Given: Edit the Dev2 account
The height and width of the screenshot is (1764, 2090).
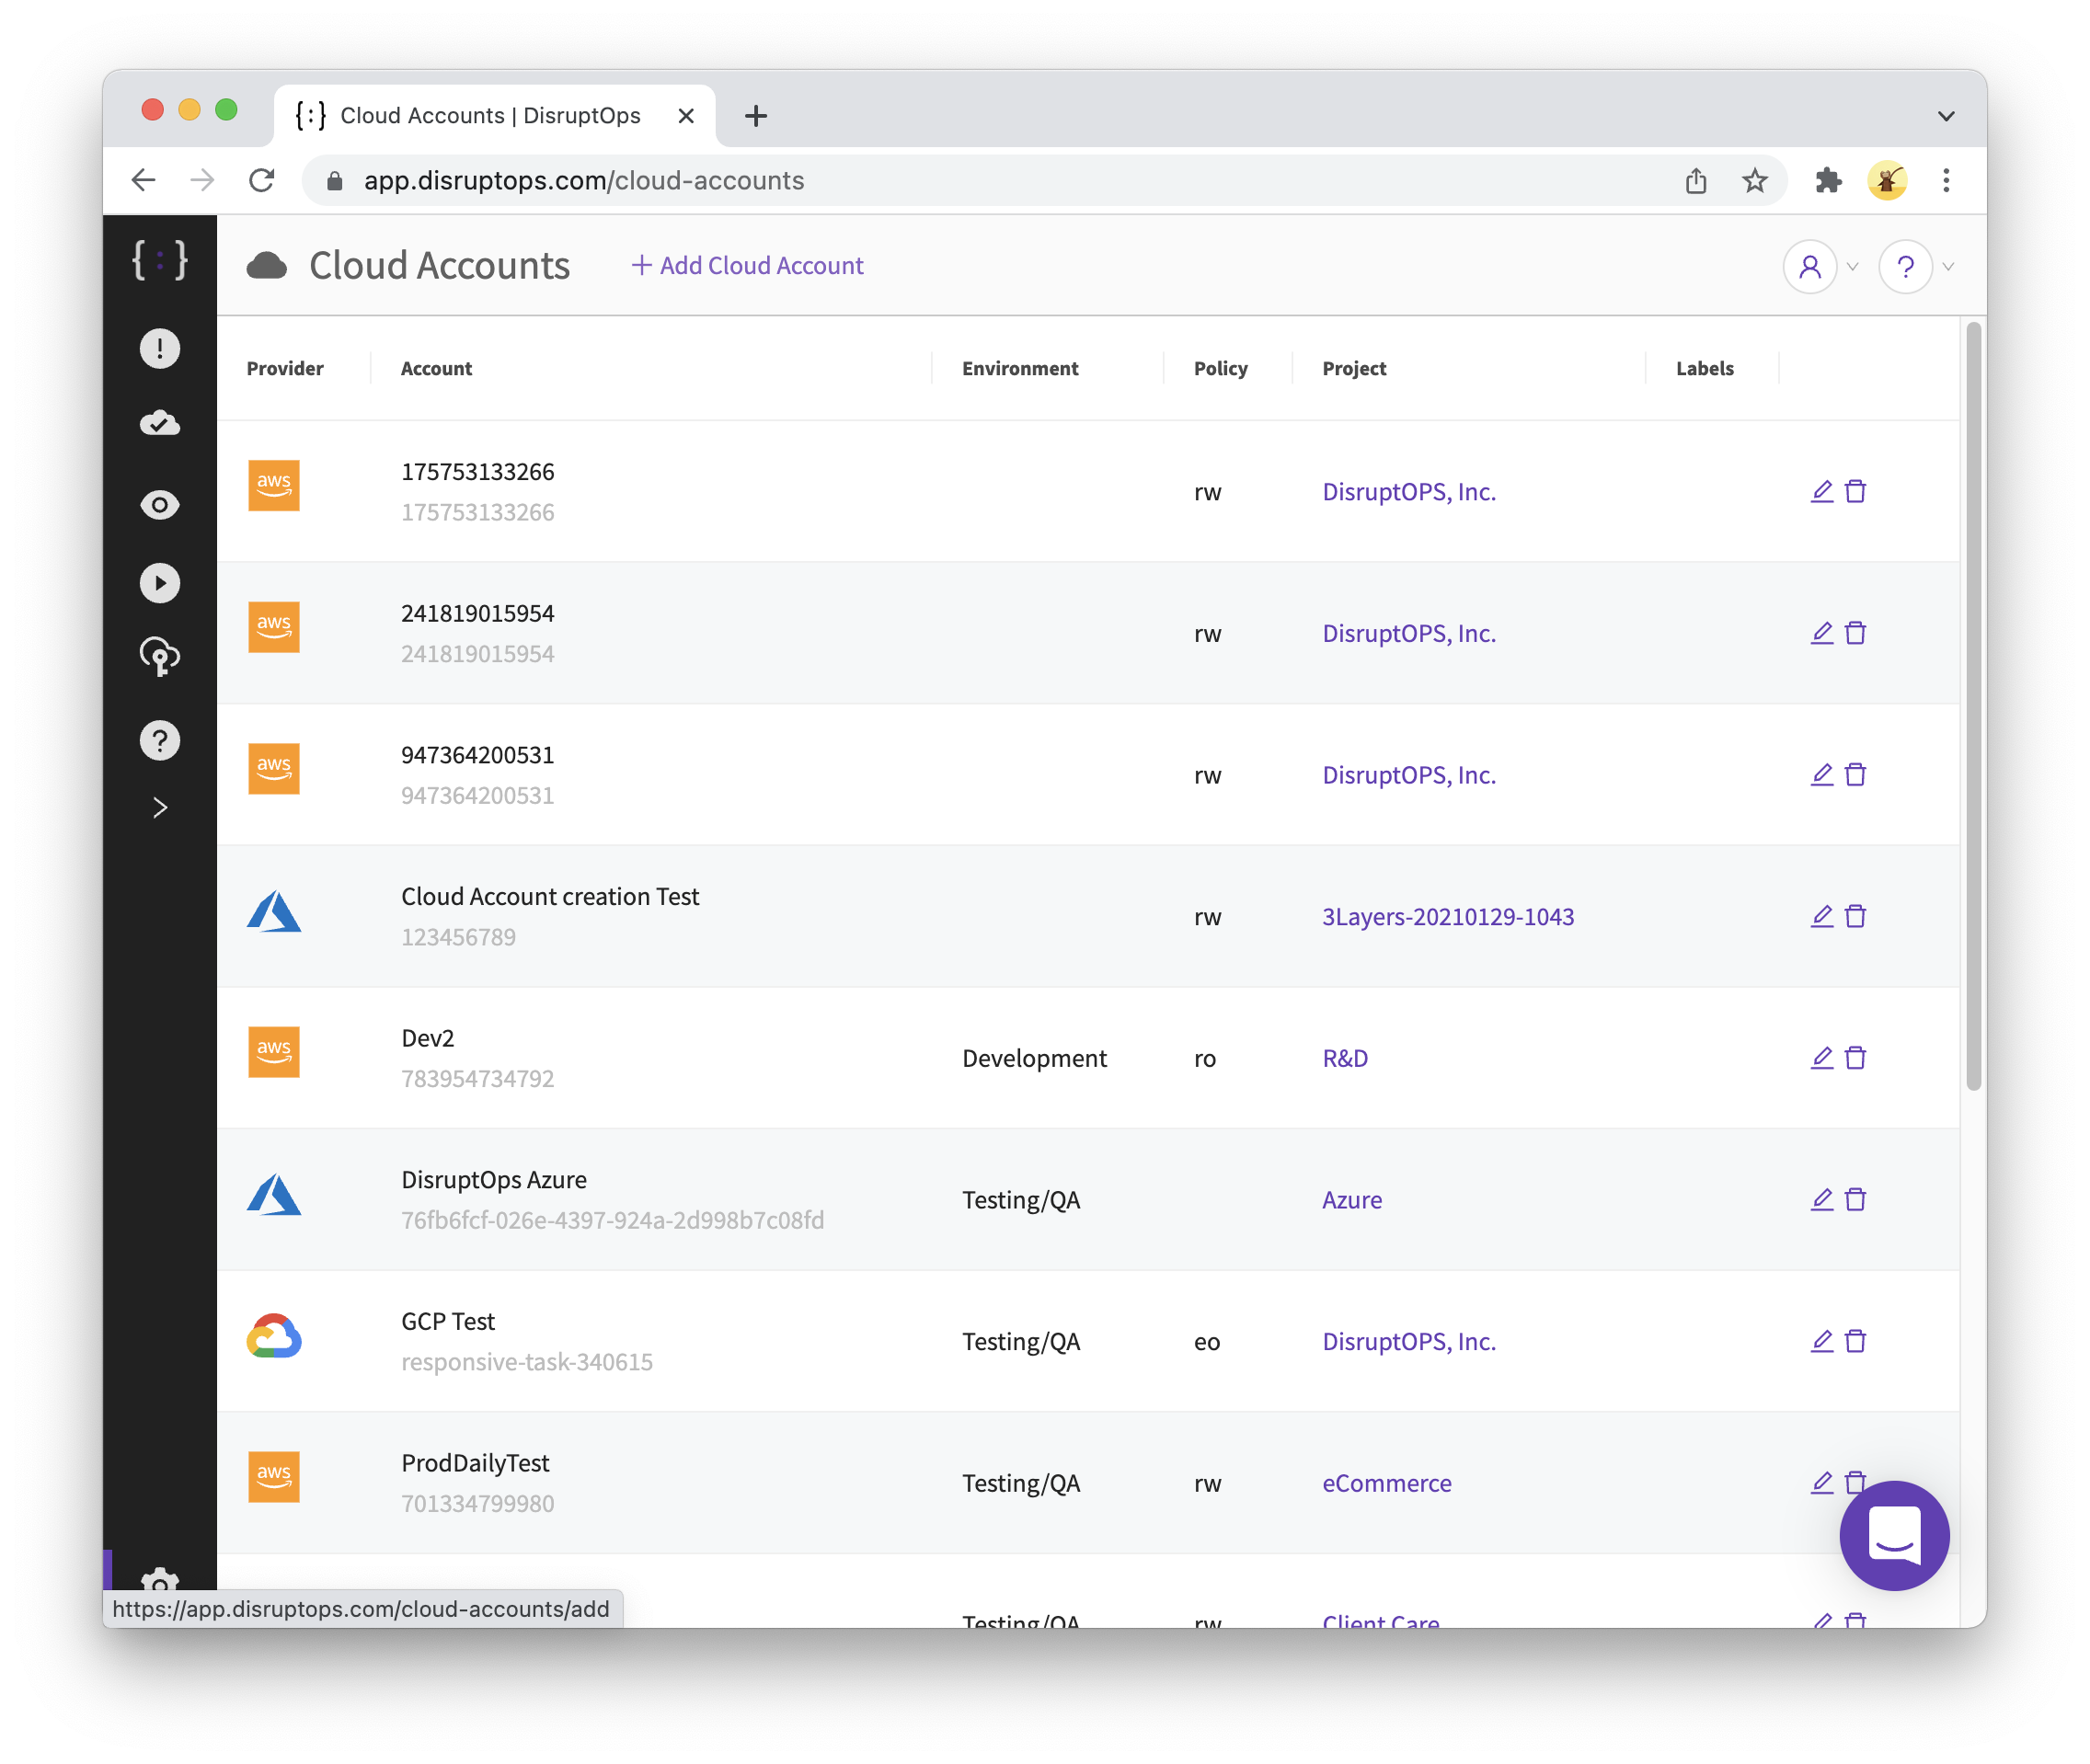Looking at the screenshot, I should 1822,1058.
